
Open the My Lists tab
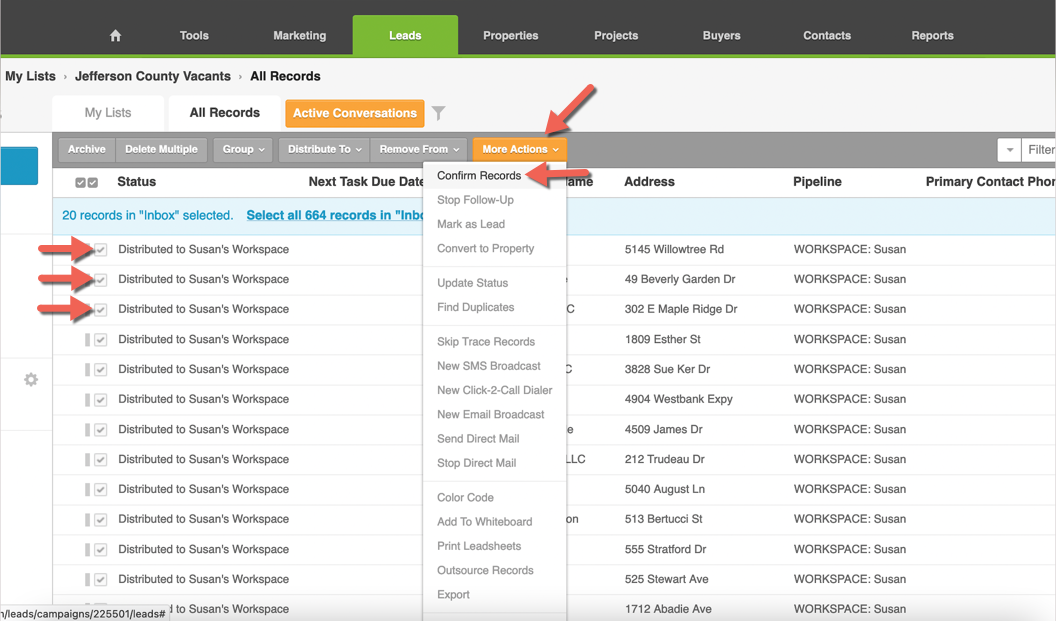108,113
